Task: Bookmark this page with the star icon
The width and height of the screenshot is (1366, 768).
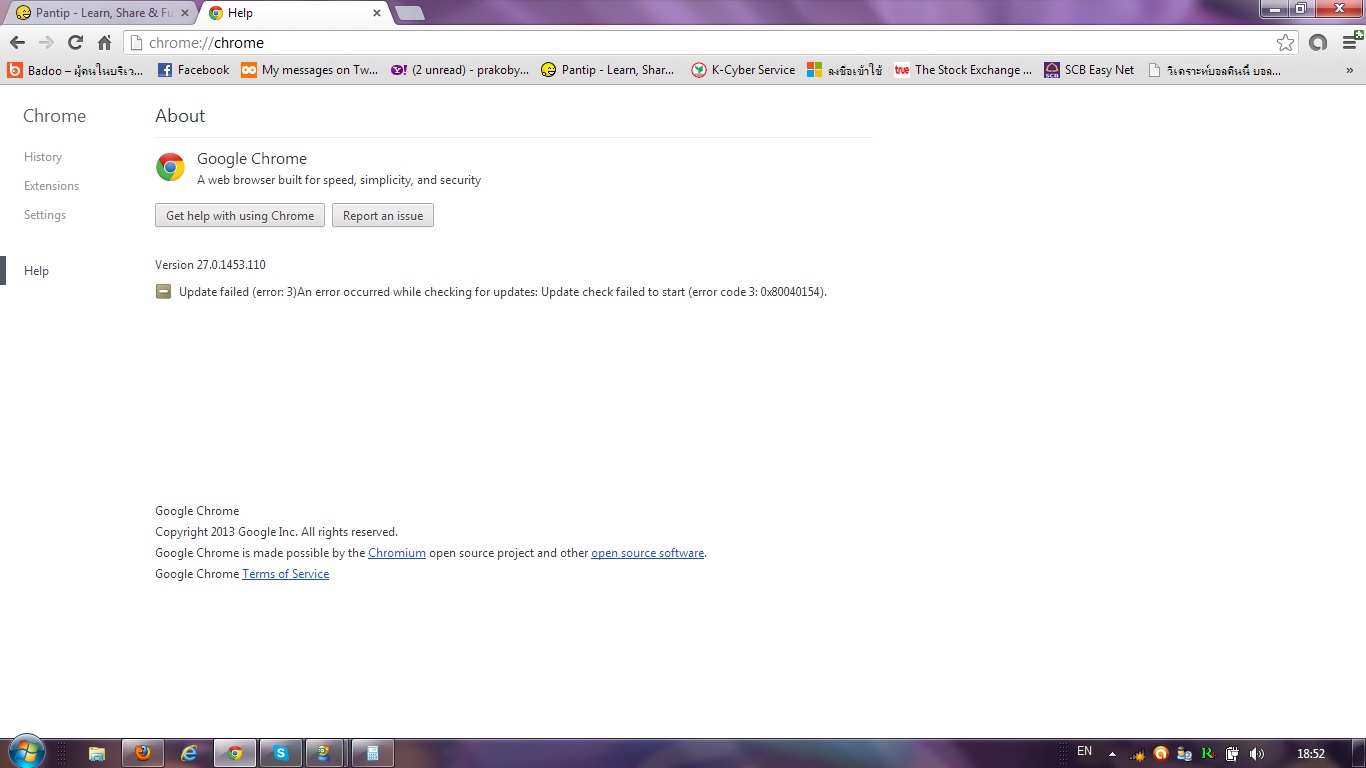Action: [1285, 43]
